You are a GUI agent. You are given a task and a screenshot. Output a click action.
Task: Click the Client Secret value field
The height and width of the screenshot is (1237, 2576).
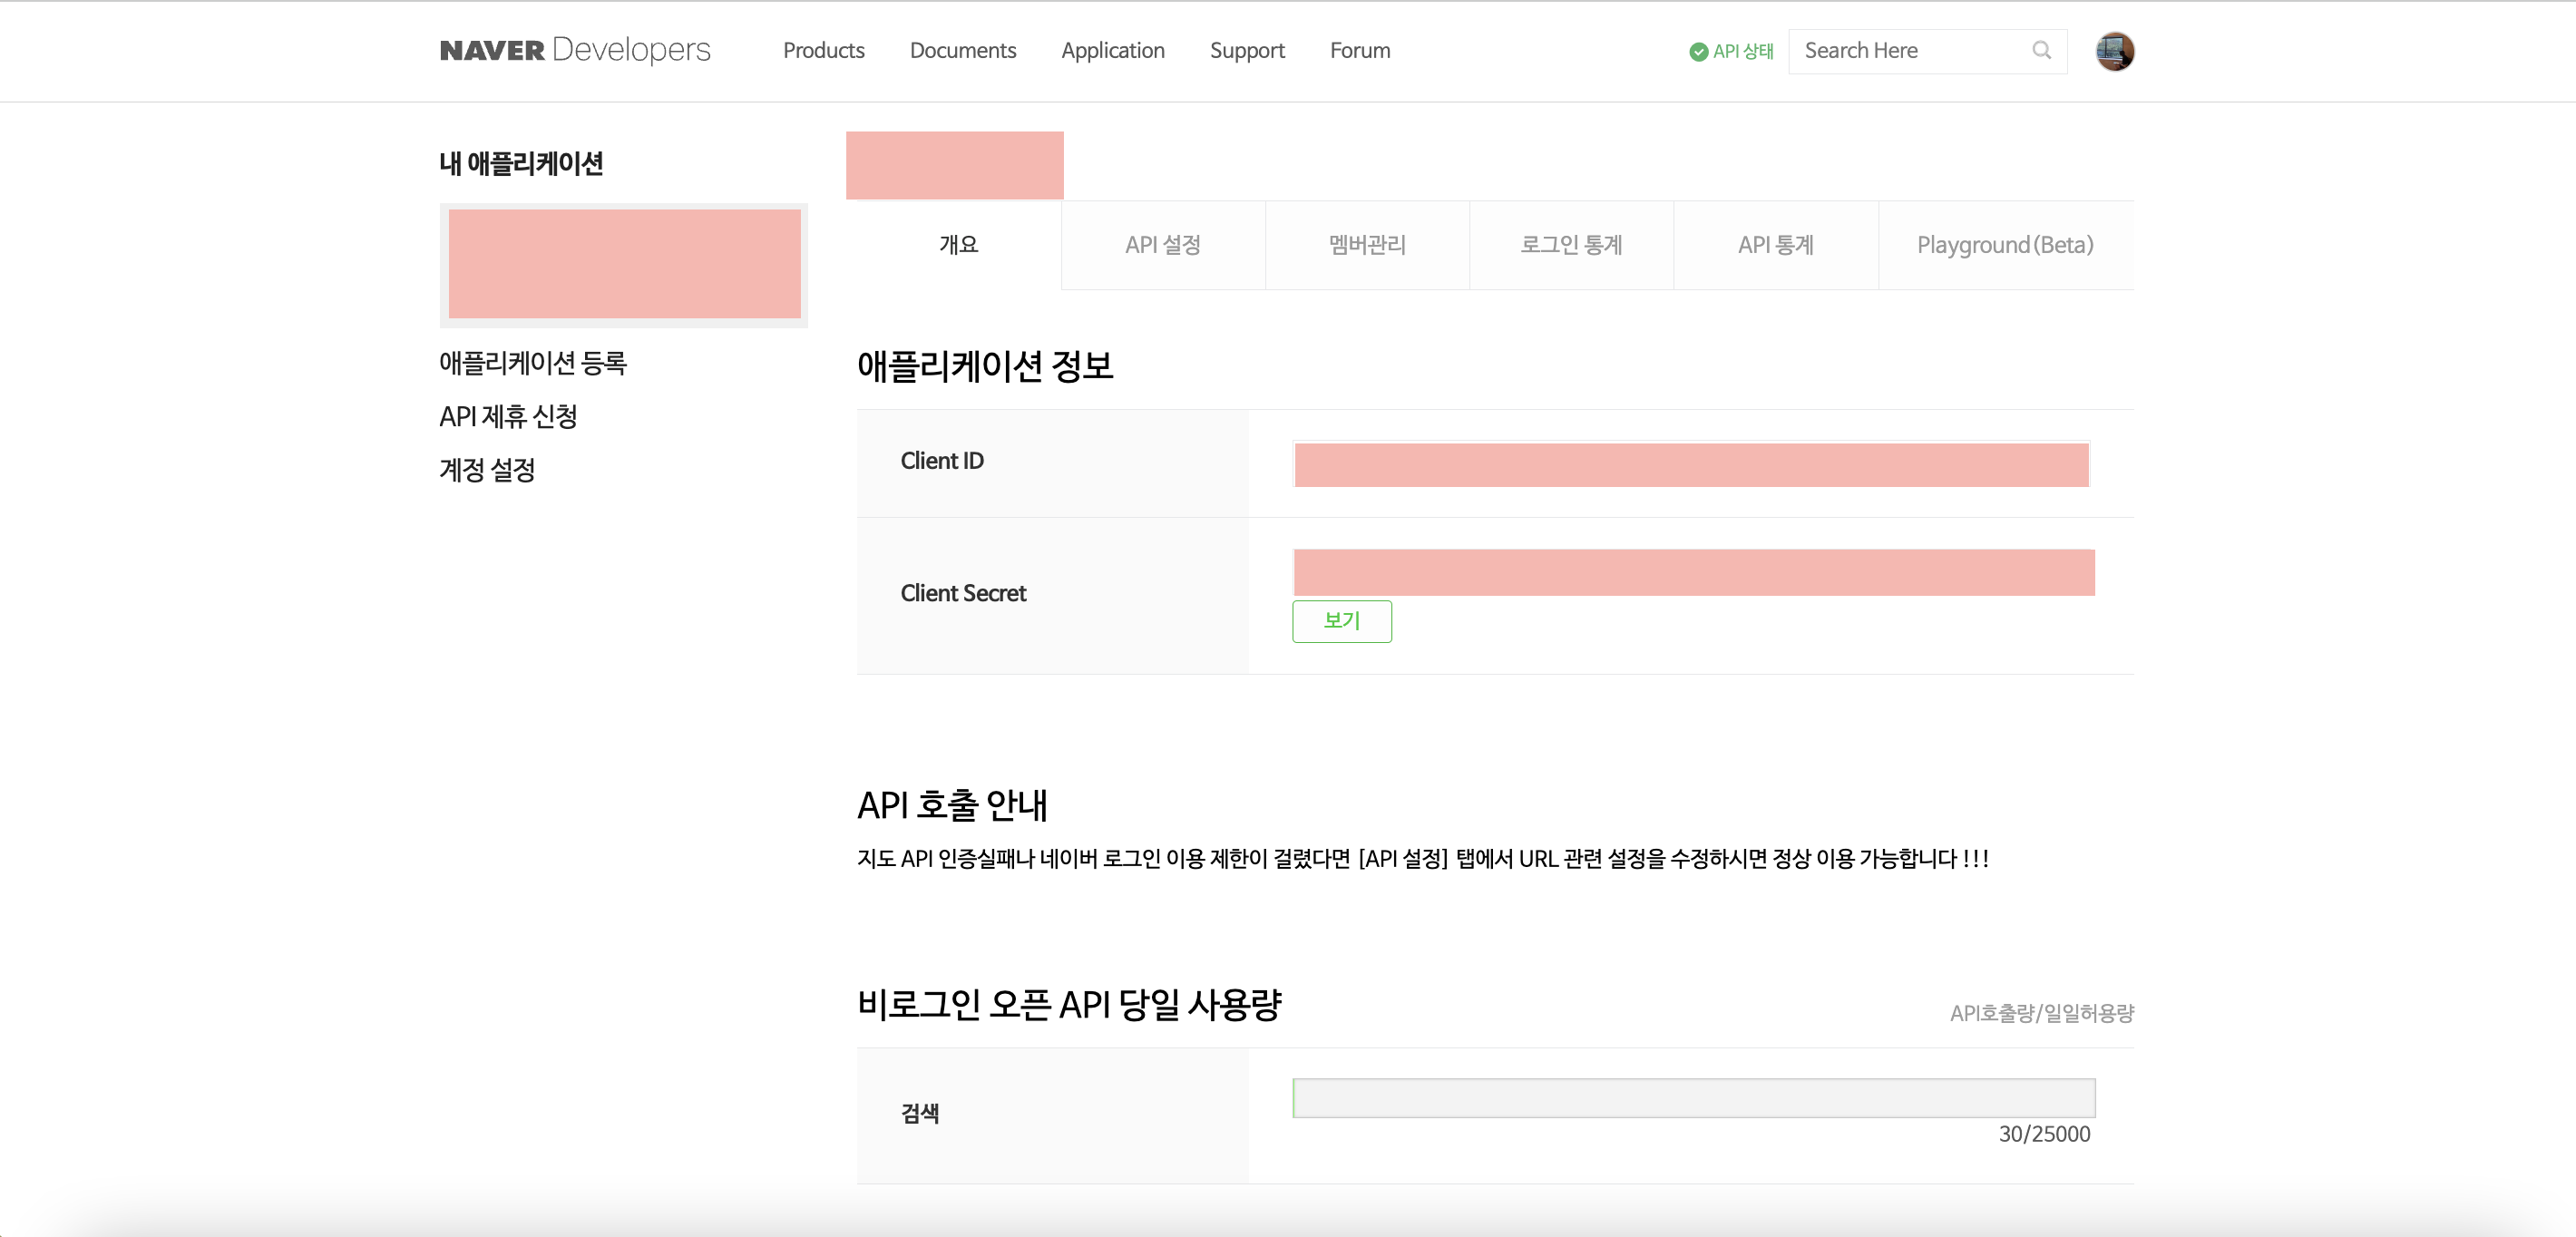click(1693, 572)
